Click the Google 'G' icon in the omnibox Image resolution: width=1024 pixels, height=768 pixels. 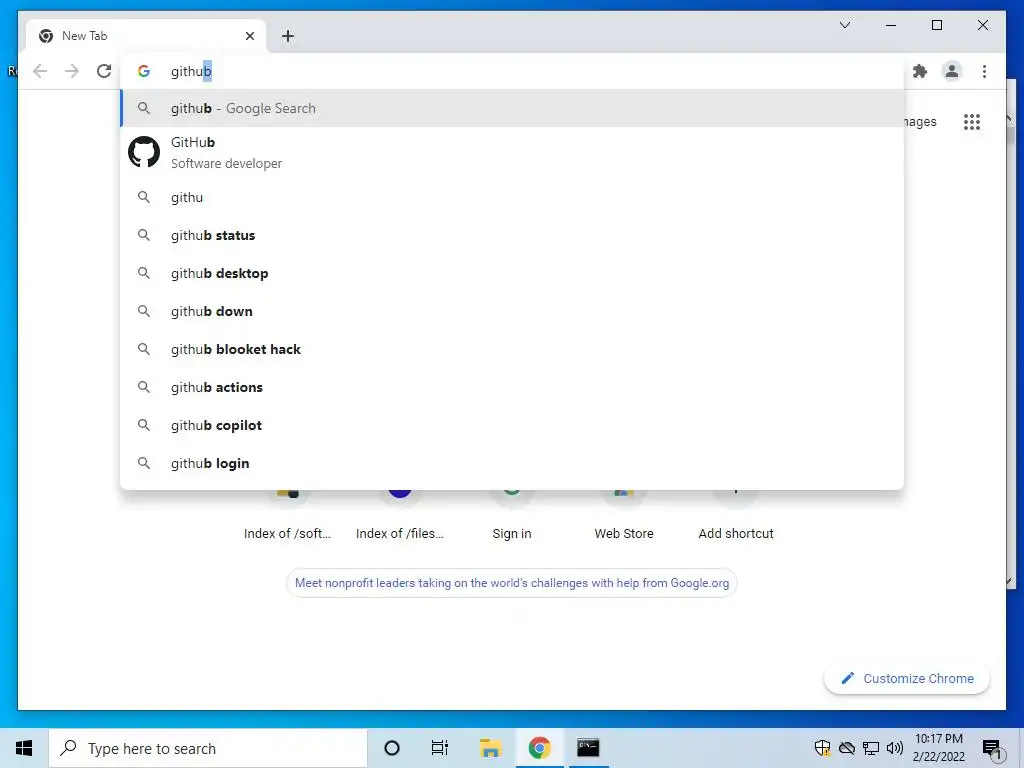tap(144, 71)
